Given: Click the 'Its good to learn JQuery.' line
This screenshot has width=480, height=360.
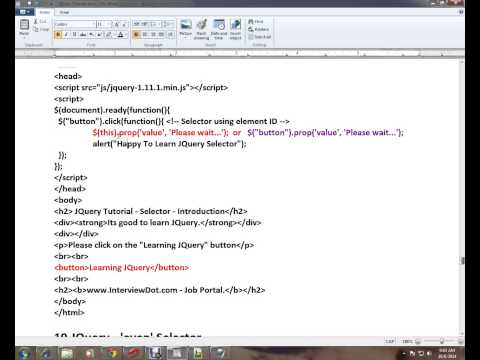Looking at the screenshot, I should click(158, 223).
